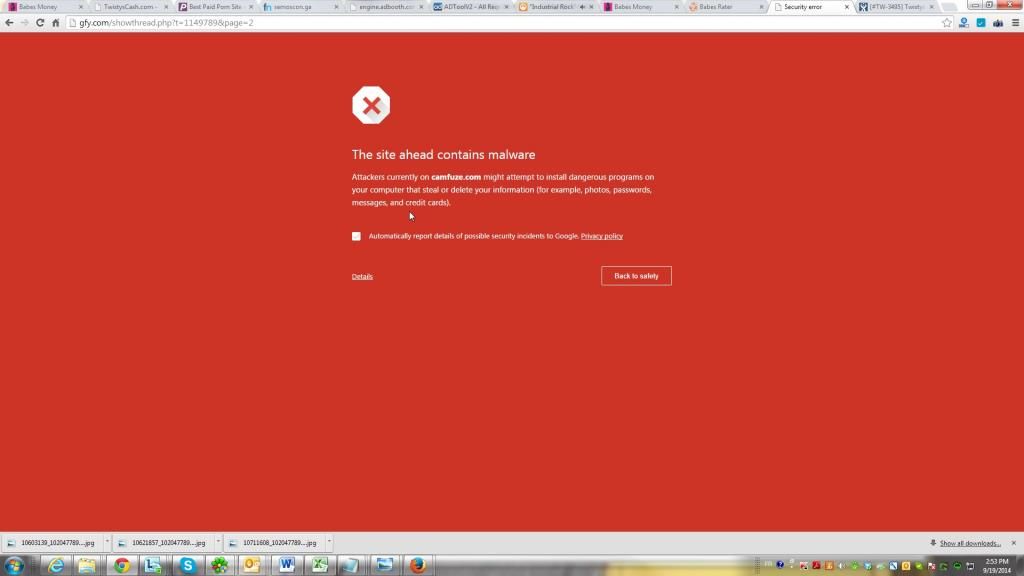Viewport: 1024px width, 576px height.
Task: Open dropdown arrow for 10621857 jpg download
Action: click(218, 543)
